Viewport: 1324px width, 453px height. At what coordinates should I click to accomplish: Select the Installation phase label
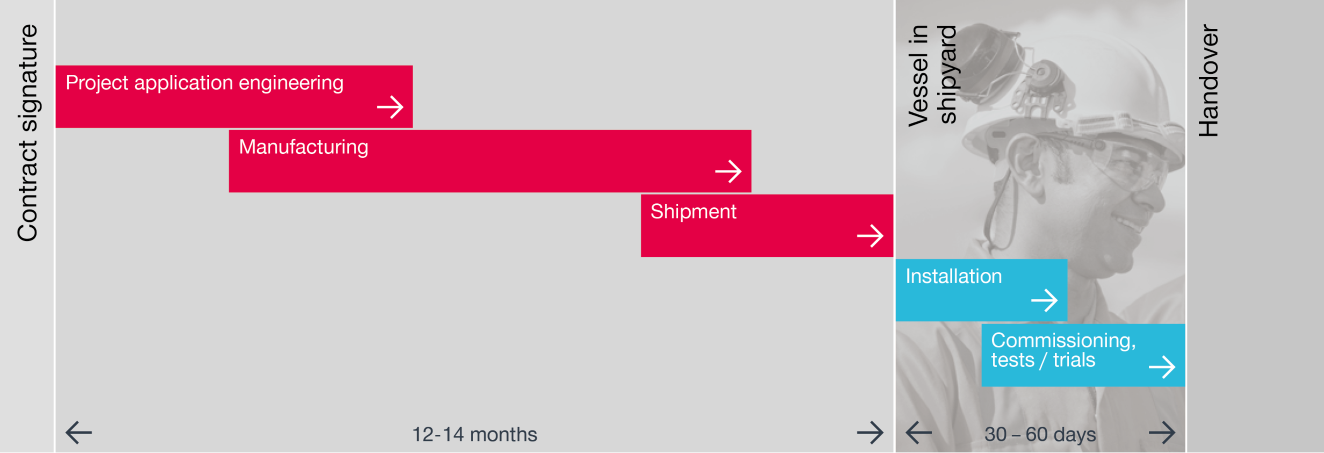[953, 276]
